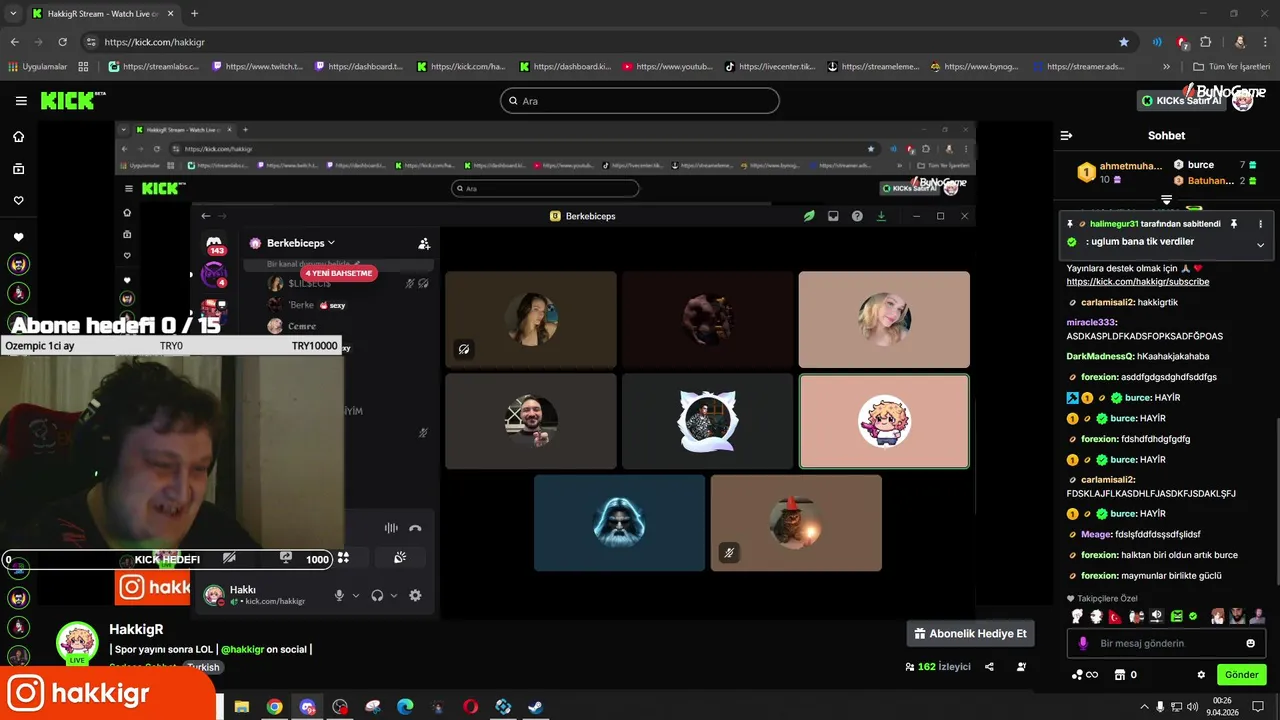Mute Discord microphone
Image resolution: width=1280 pixels, height=720 pixels.
point(339,595)
